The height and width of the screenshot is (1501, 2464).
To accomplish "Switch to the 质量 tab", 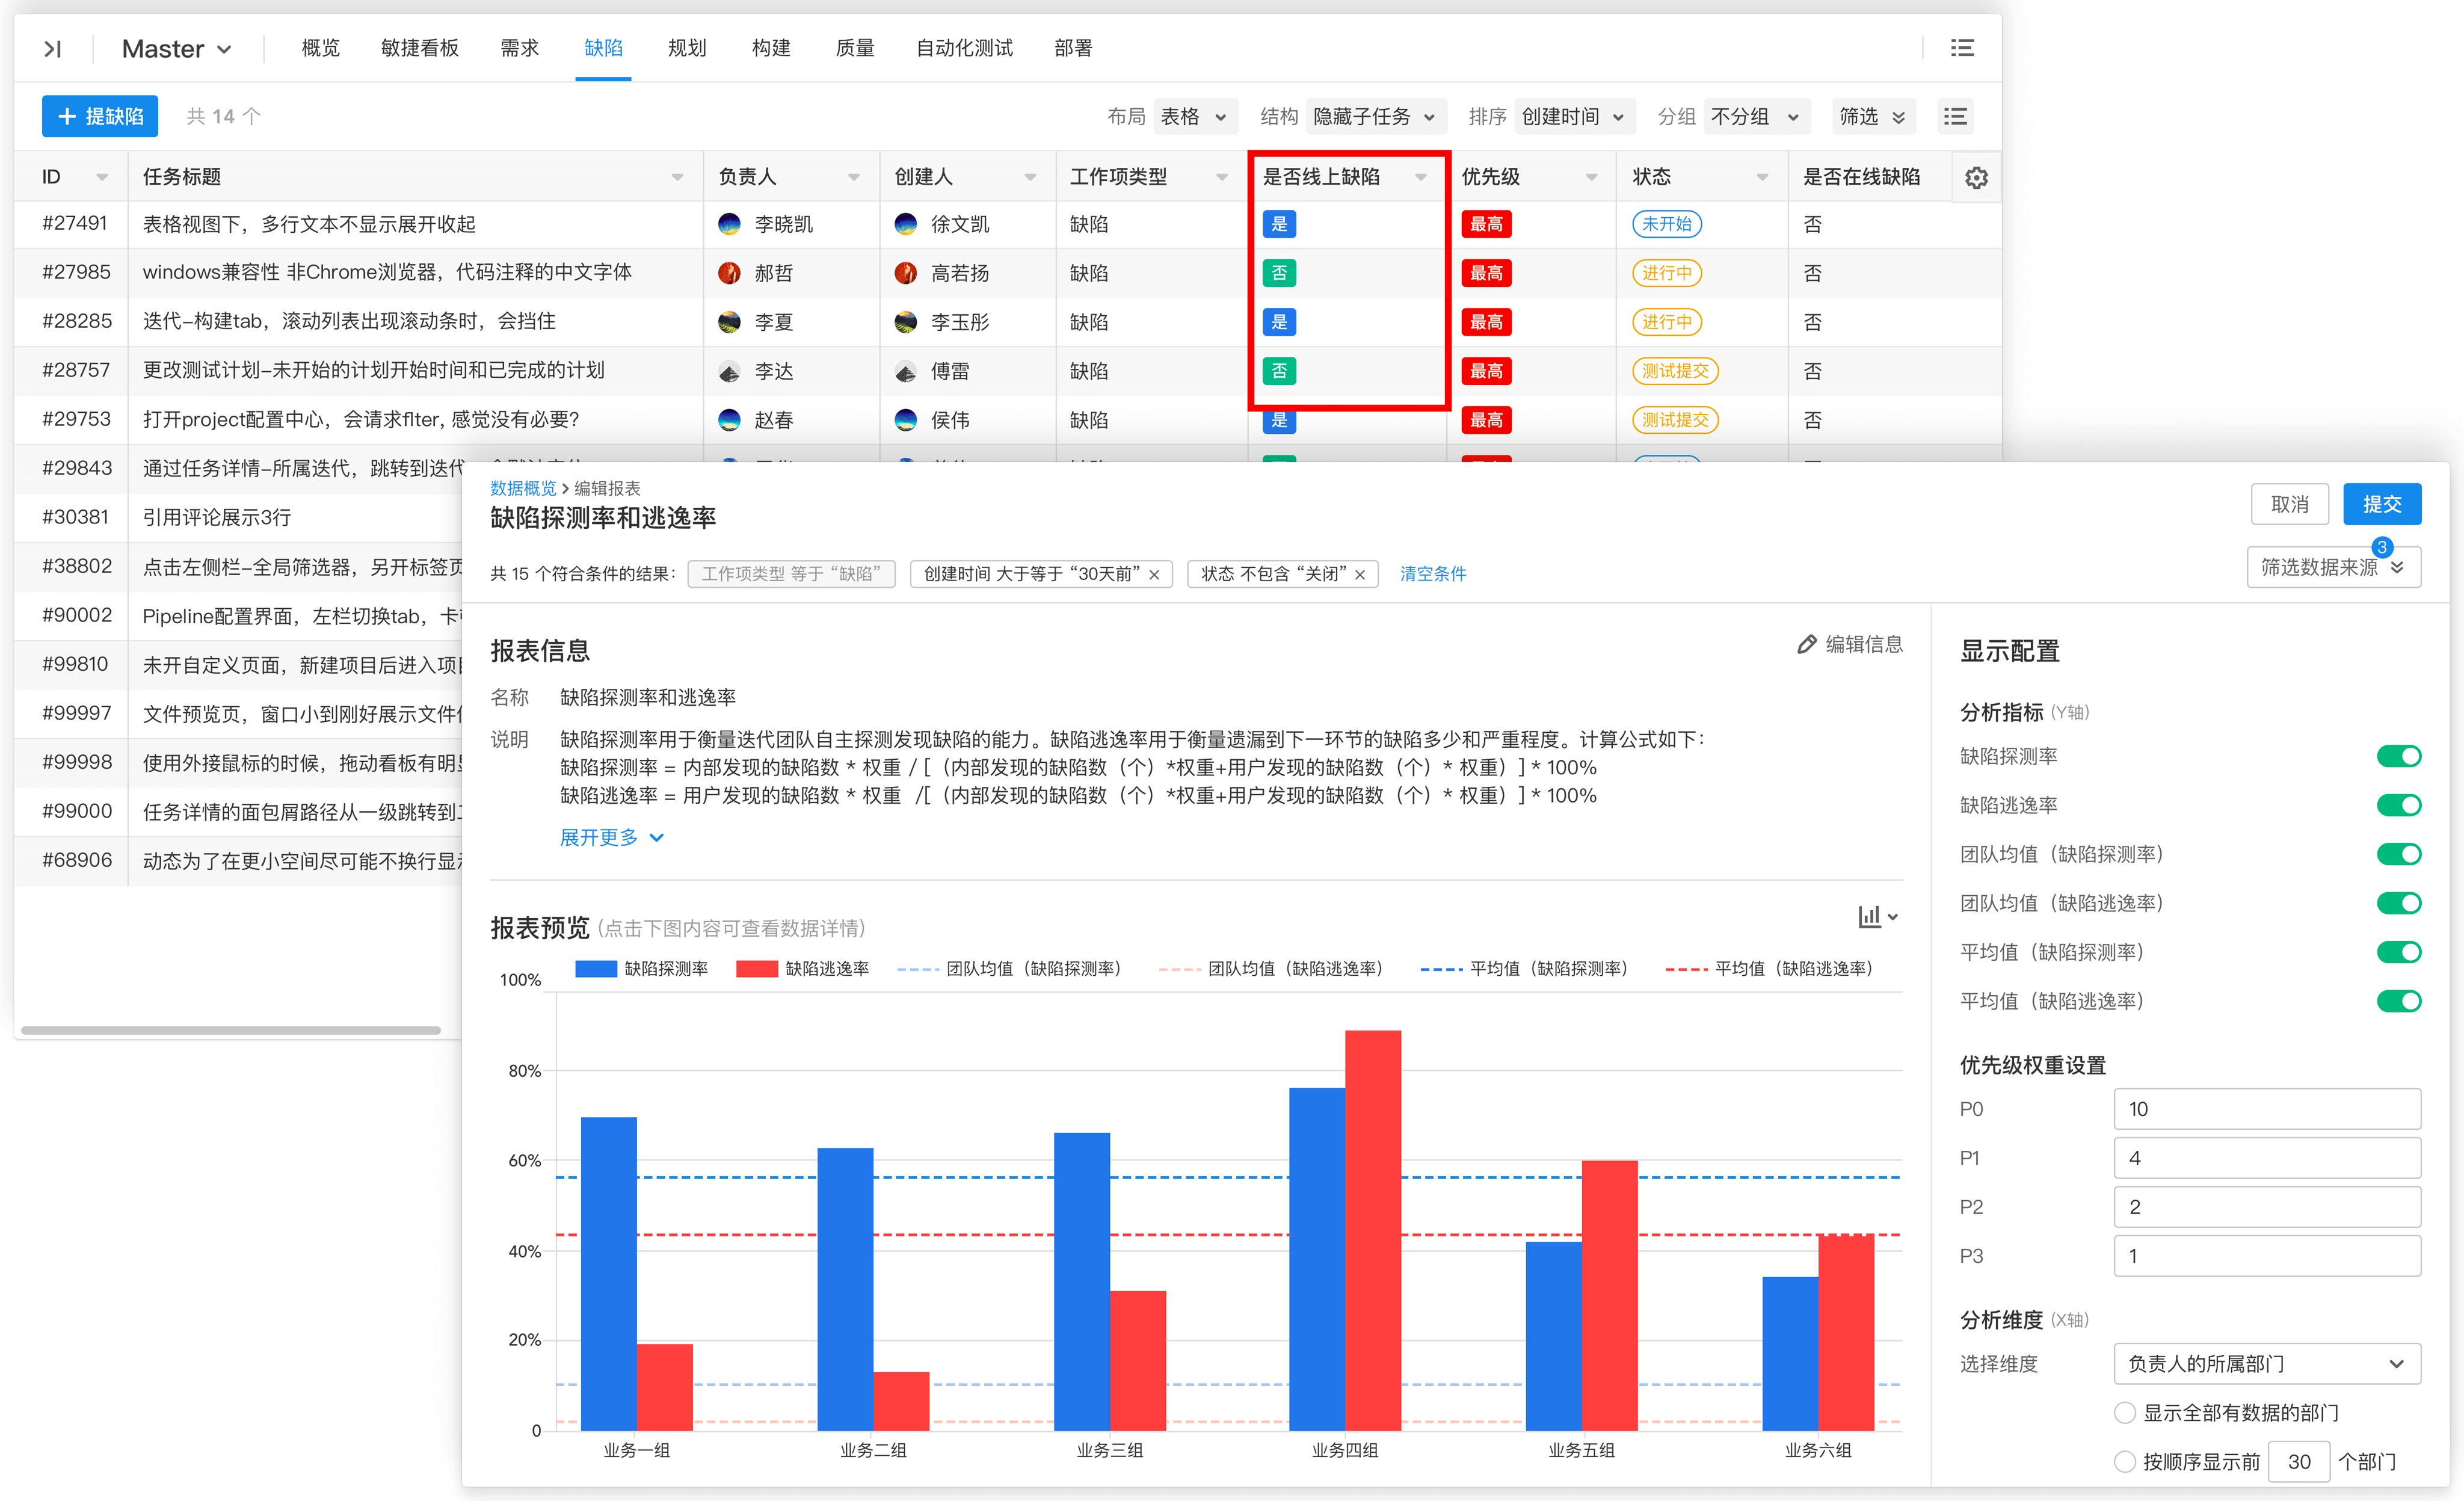I will 855,47.
